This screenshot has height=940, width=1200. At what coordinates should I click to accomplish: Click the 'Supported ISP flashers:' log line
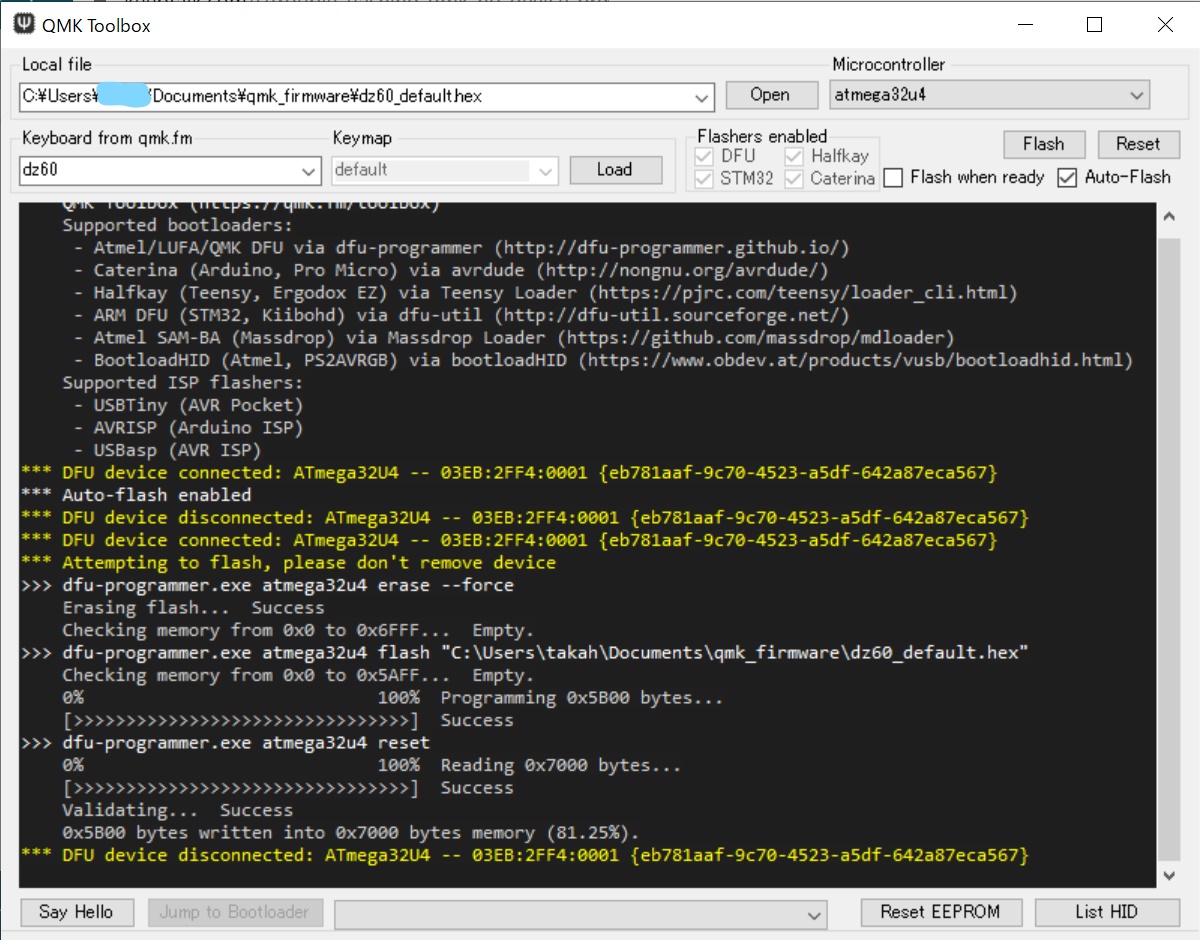click(183, 383)
